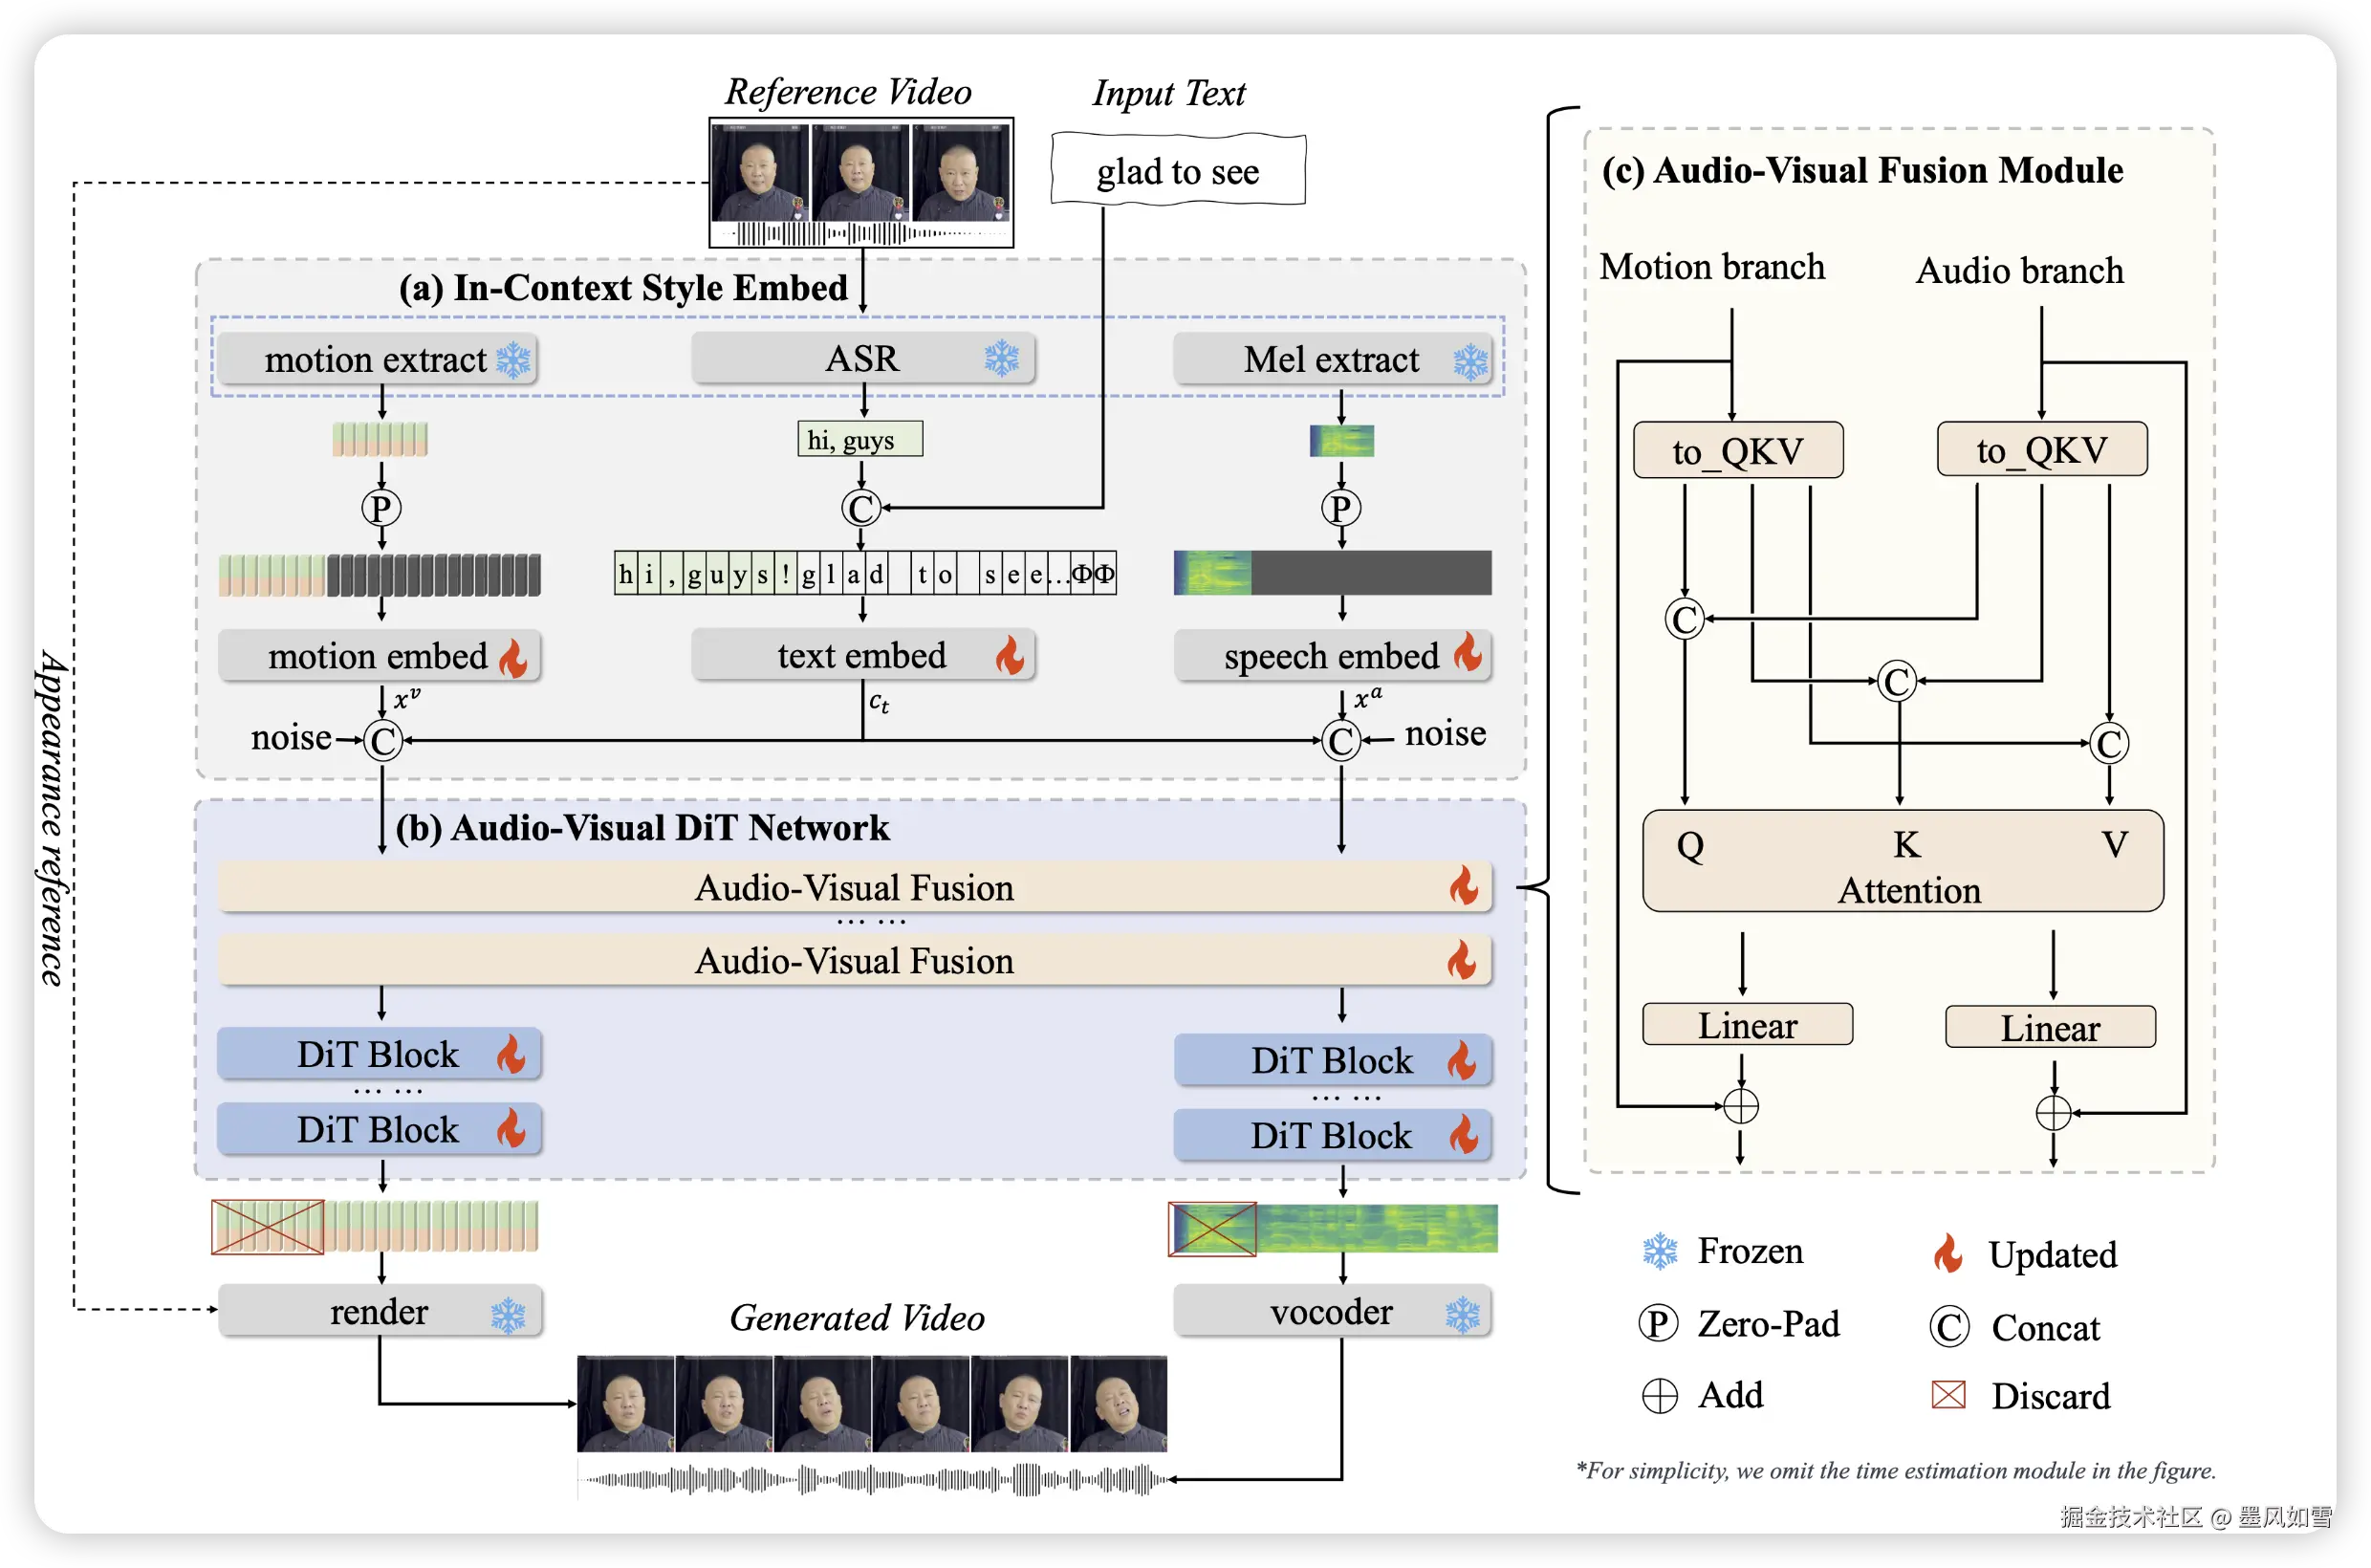Viewport: 2371px width, 1568px height.
Task: Click the flame icon on text embed
Action: click(1010, 656)
